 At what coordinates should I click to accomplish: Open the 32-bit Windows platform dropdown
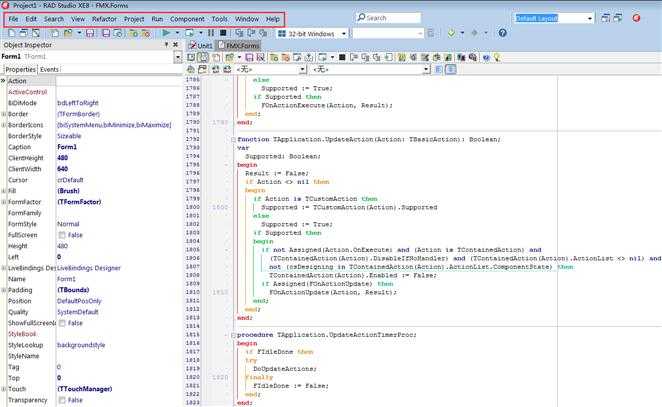point(344,33)
